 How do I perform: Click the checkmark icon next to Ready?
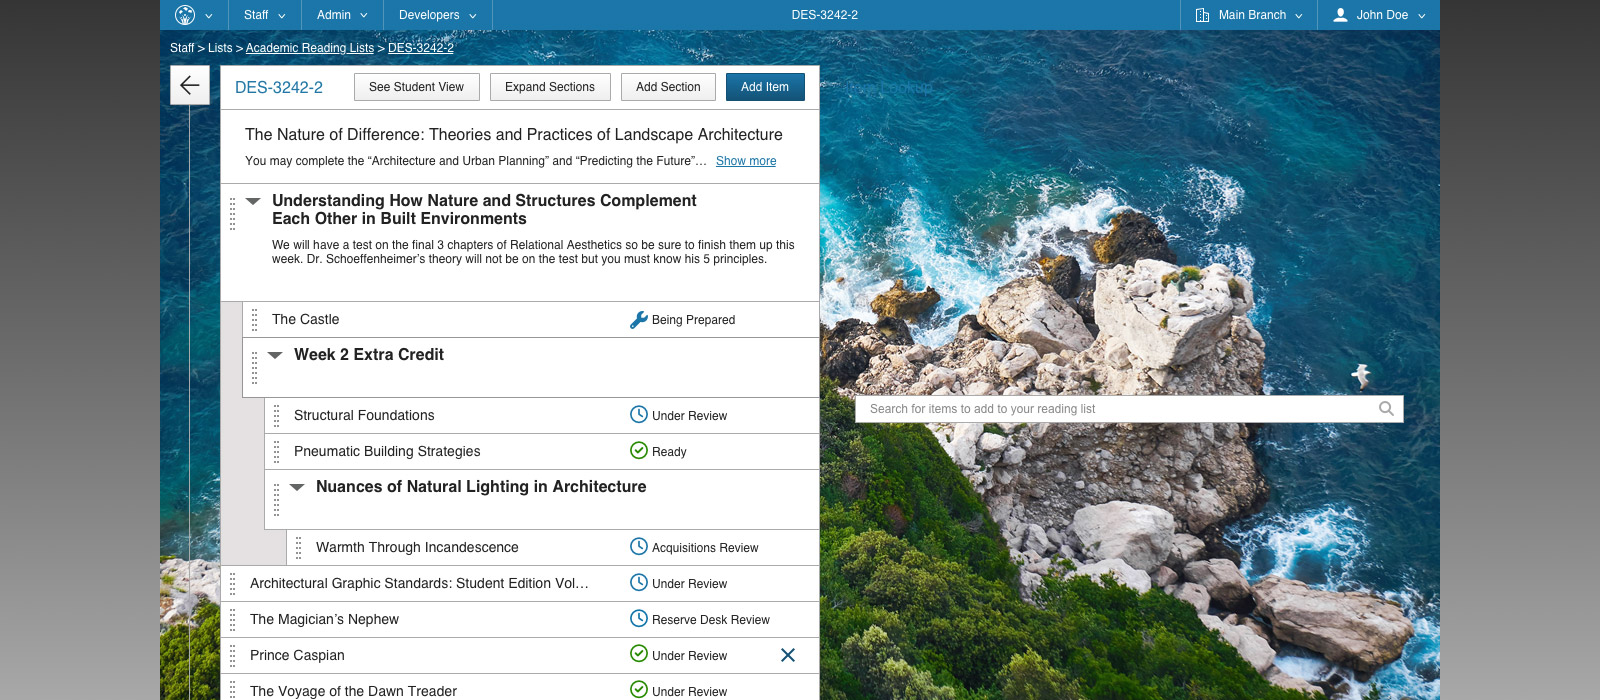click(x=639, y=451)
